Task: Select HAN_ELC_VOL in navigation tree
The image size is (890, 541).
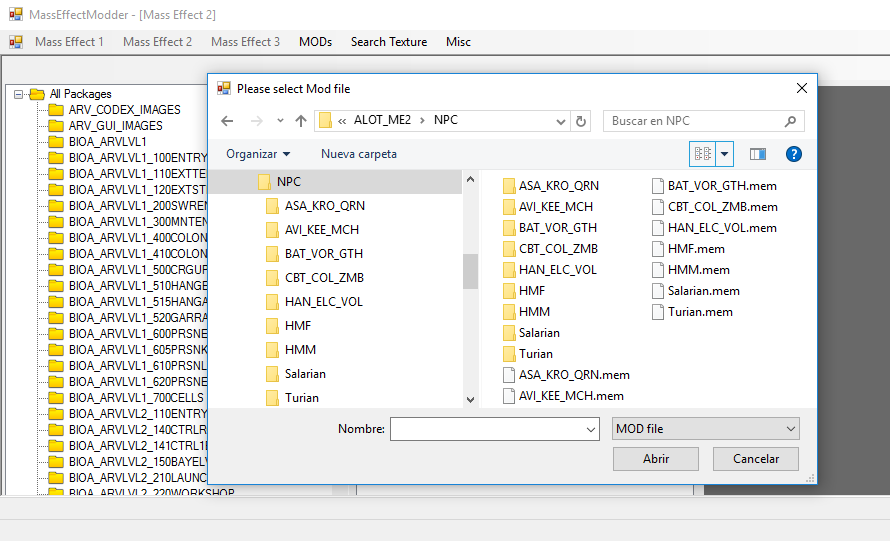Action: pyautogui.click(x=314, y=301)
